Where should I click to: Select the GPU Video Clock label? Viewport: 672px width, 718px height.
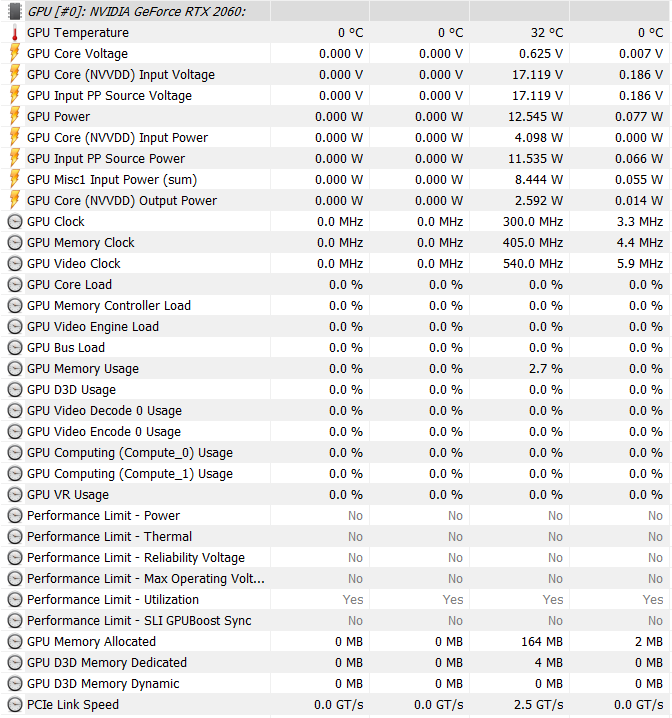pyautogui.click(x=74, y=264)
